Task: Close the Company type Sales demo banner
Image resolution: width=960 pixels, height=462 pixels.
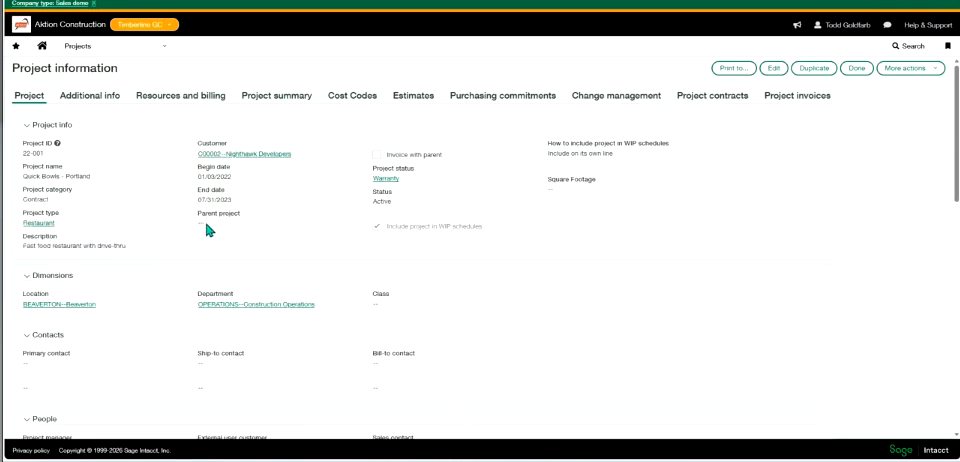Action: point(94,3)
